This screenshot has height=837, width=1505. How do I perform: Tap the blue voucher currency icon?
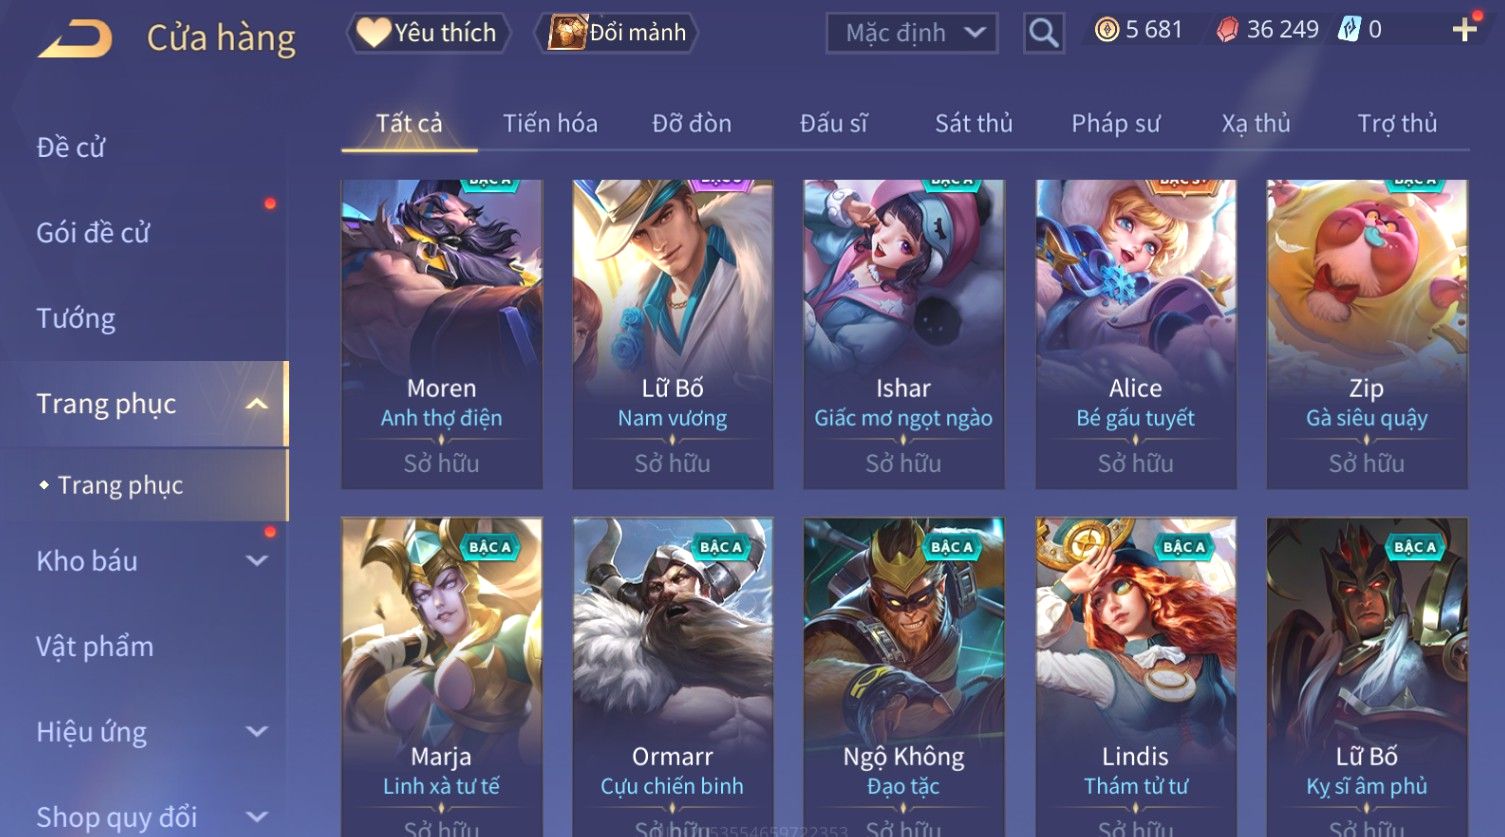[1350, 30]
